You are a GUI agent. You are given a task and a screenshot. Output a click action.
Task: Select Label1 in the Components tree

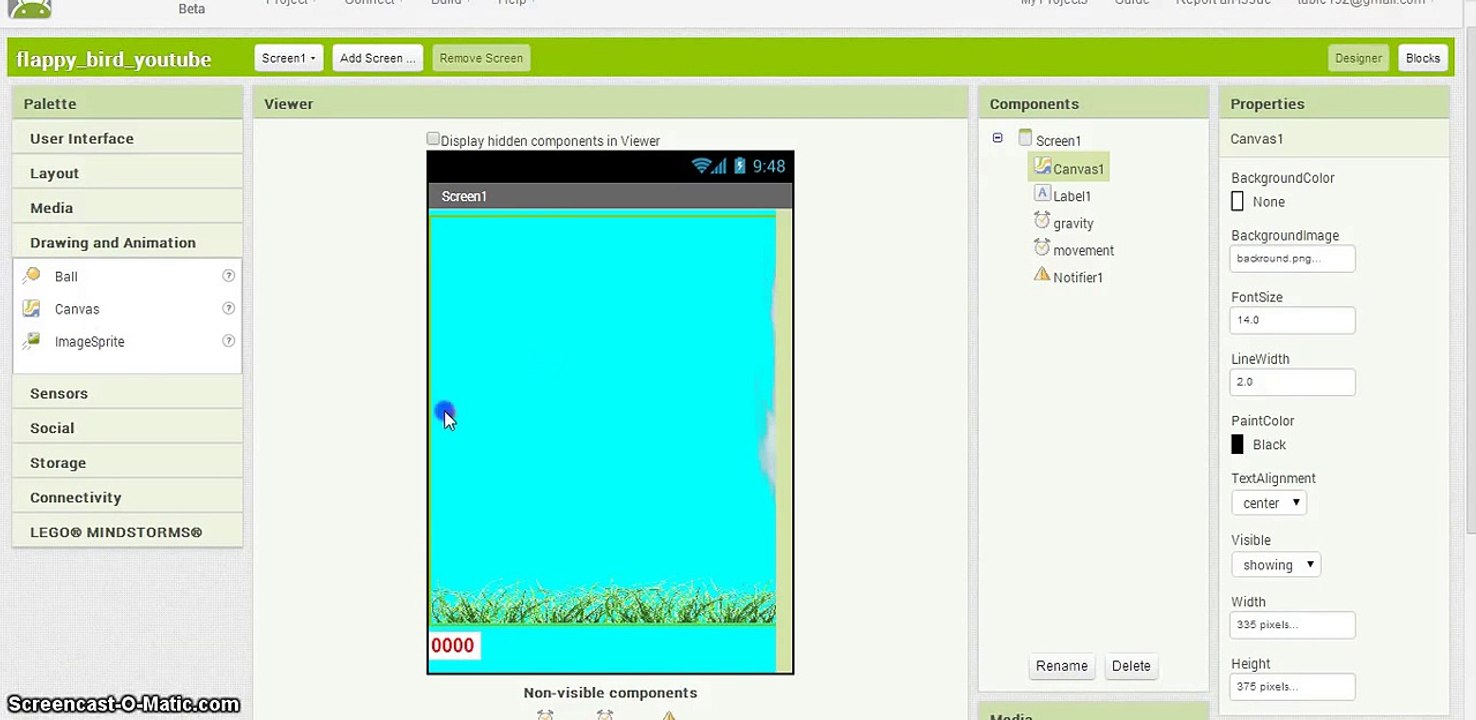click(x=1072, y=197)
